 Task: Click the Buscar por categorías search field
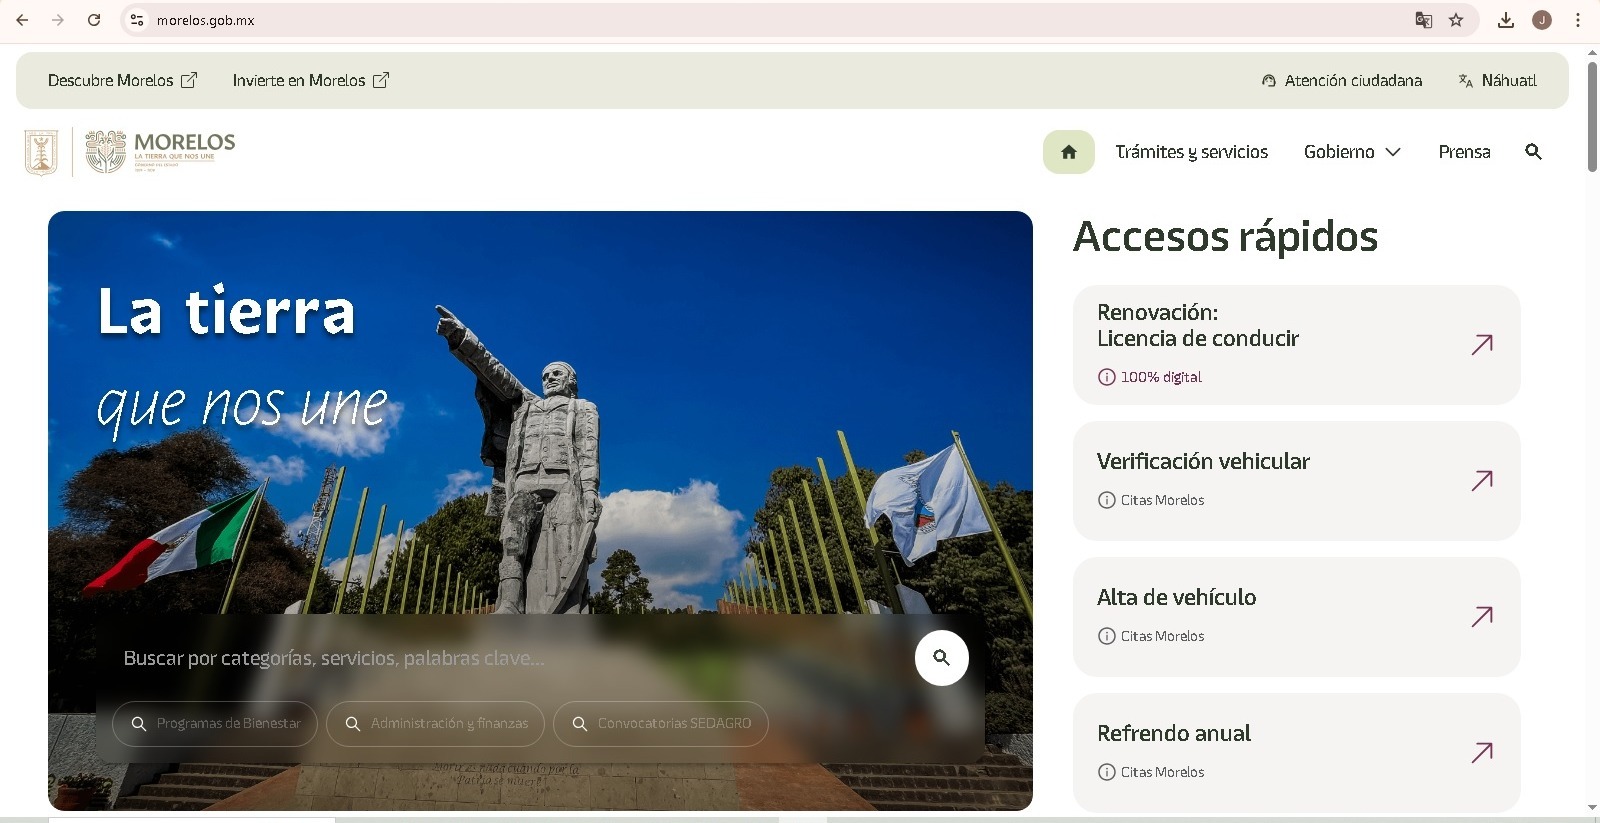pyautogui.click(x=500, y=658)
